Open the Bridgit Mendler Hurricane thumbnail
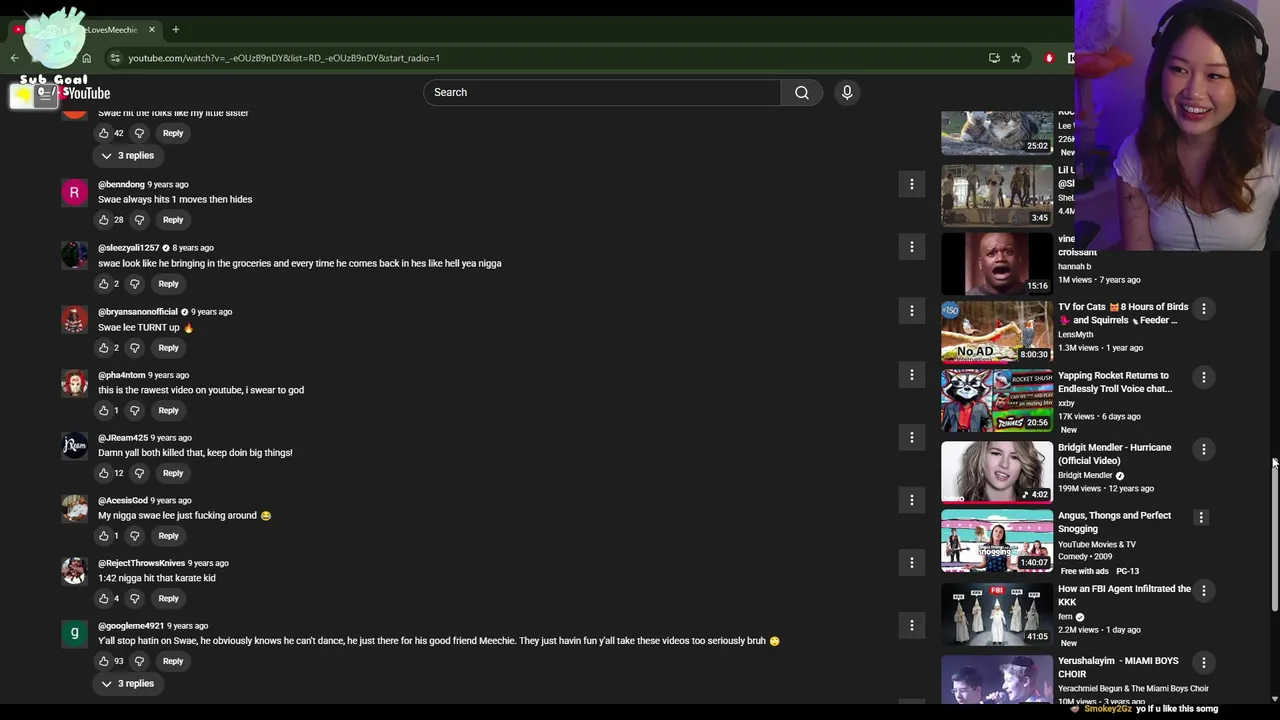 click(997, 471)
